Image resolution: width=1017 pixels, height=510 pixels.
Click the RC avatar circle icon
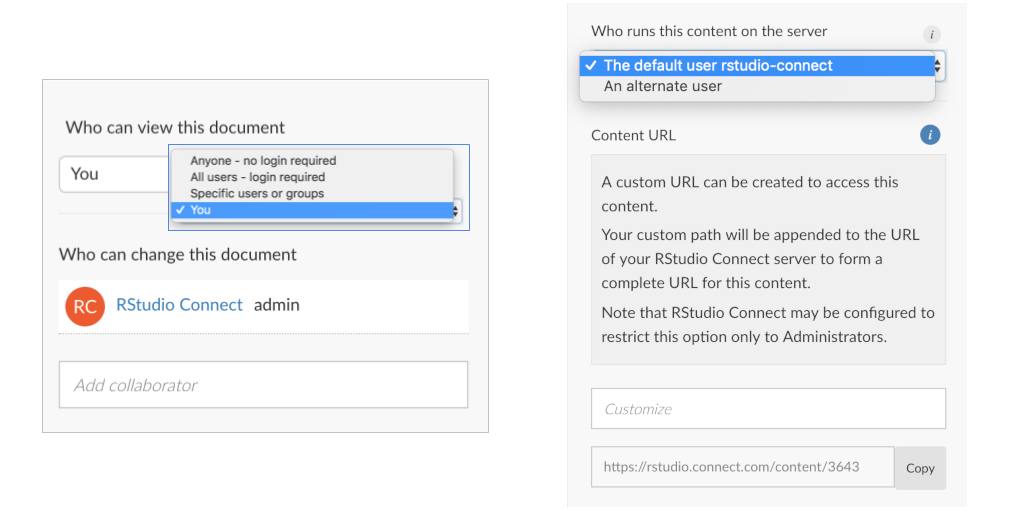(x=85, y=306)
